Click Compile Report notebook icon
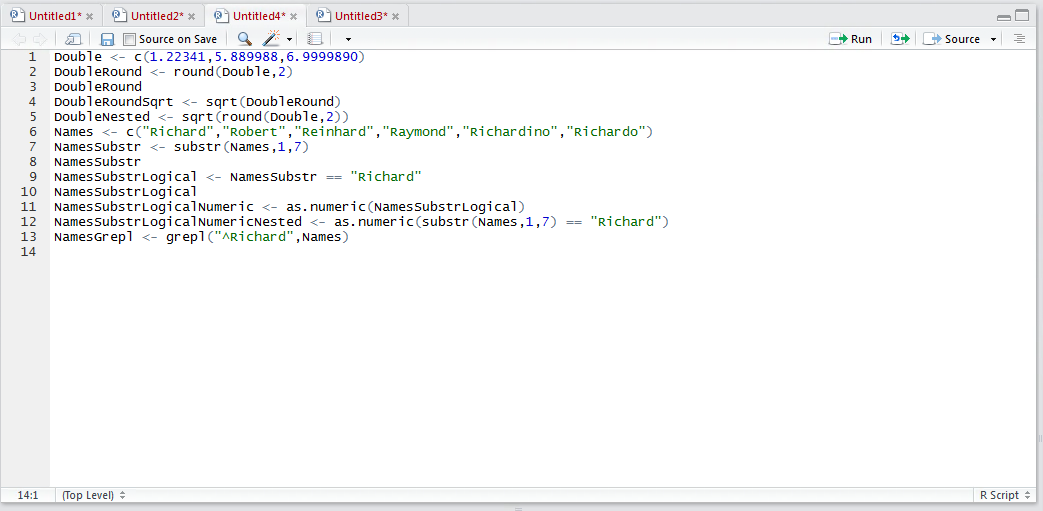Viewport: 1043px width, 511px height. (x=315, y=39)
